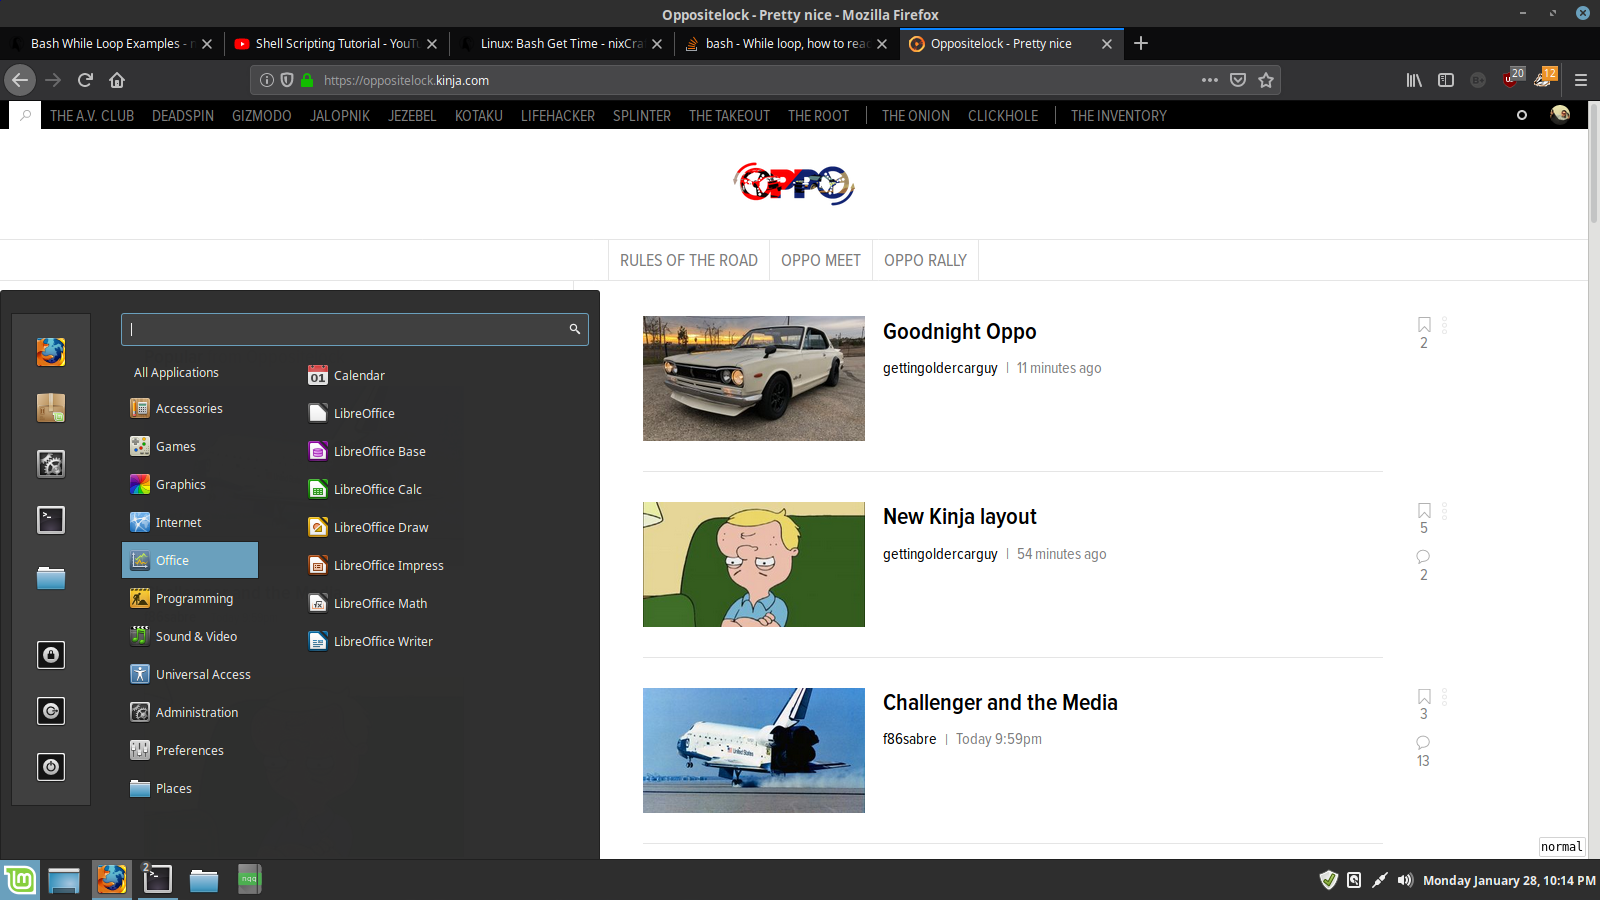Click the Quit power icon in menu
This screenshot has height=900, width=1600.
(x=51, y=767)
